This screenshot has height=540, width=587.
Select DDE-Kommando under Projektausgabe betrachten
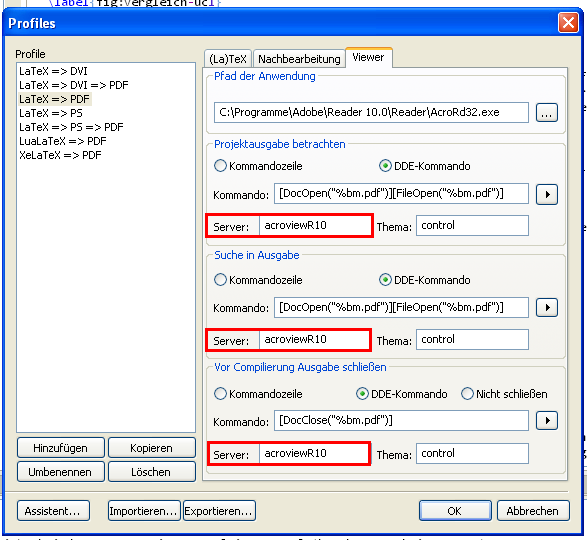pos(425,166)
